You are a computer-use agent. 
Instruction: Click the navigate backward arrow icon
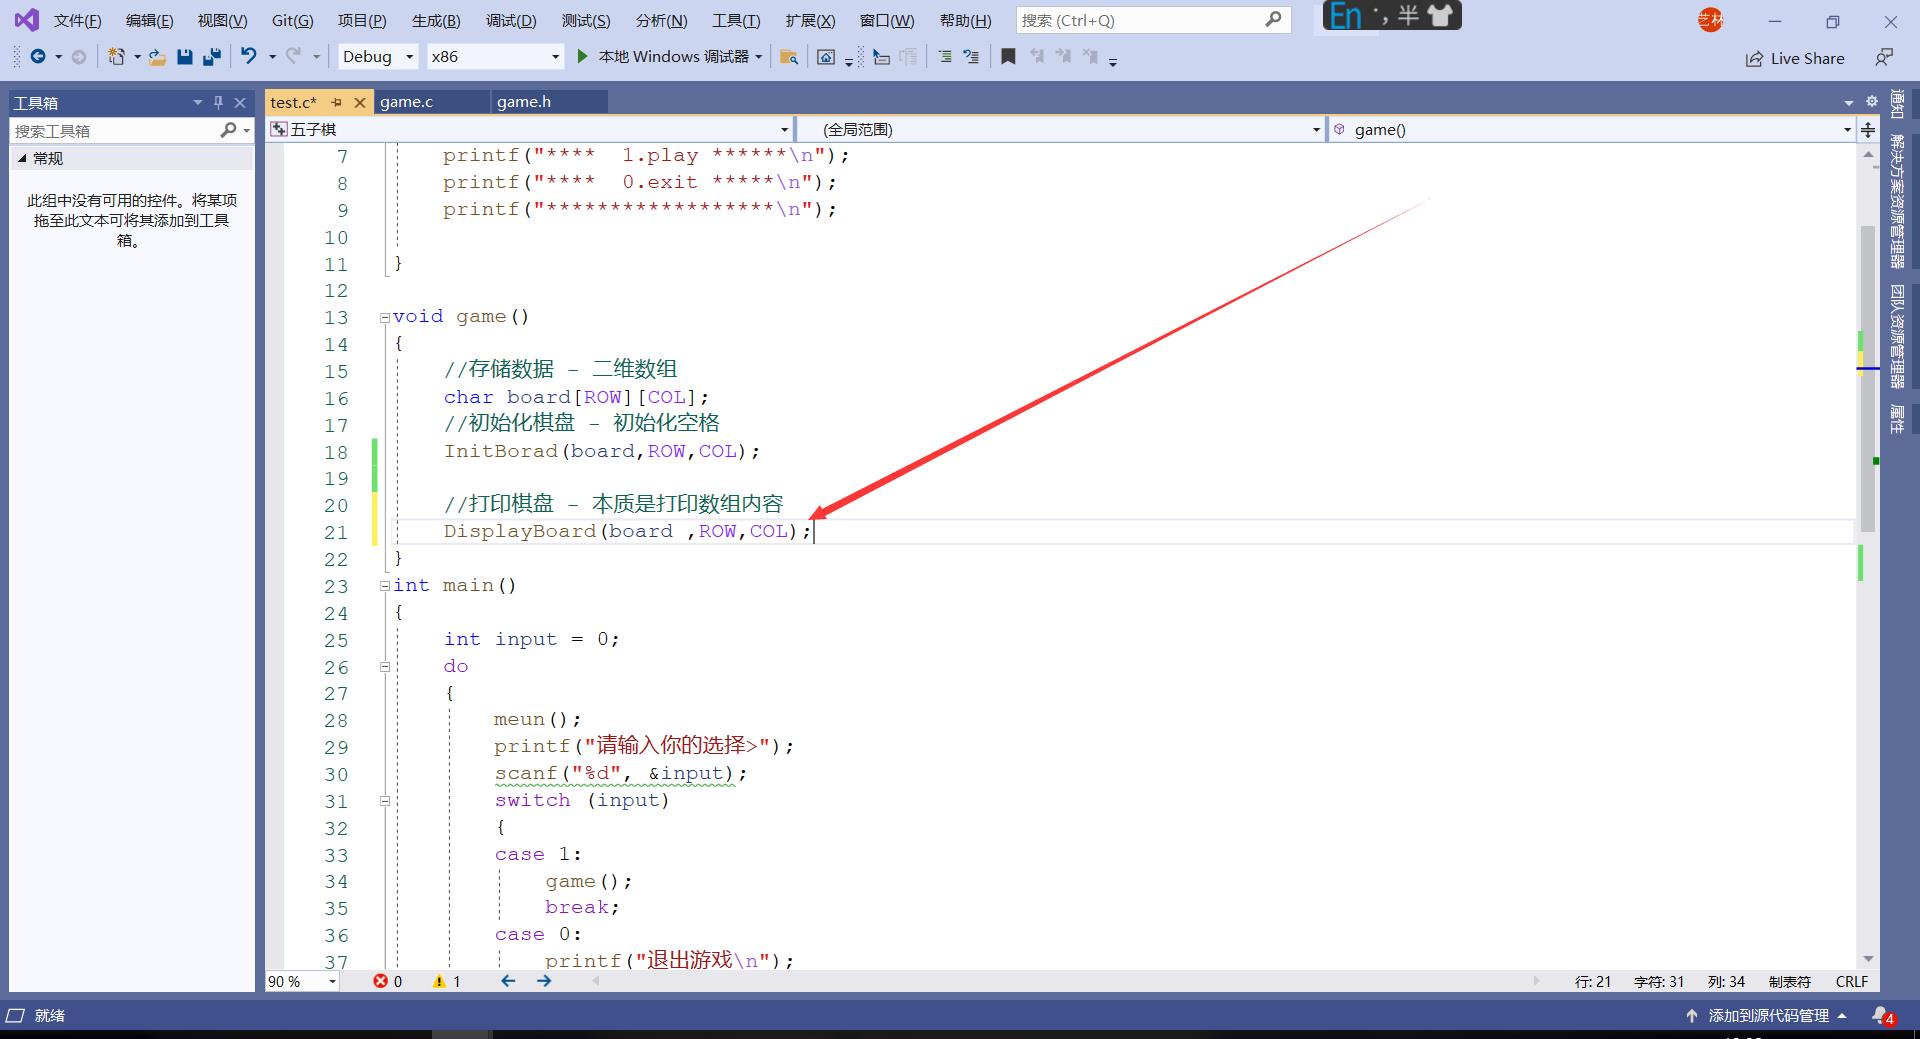[x=38, y=57]
